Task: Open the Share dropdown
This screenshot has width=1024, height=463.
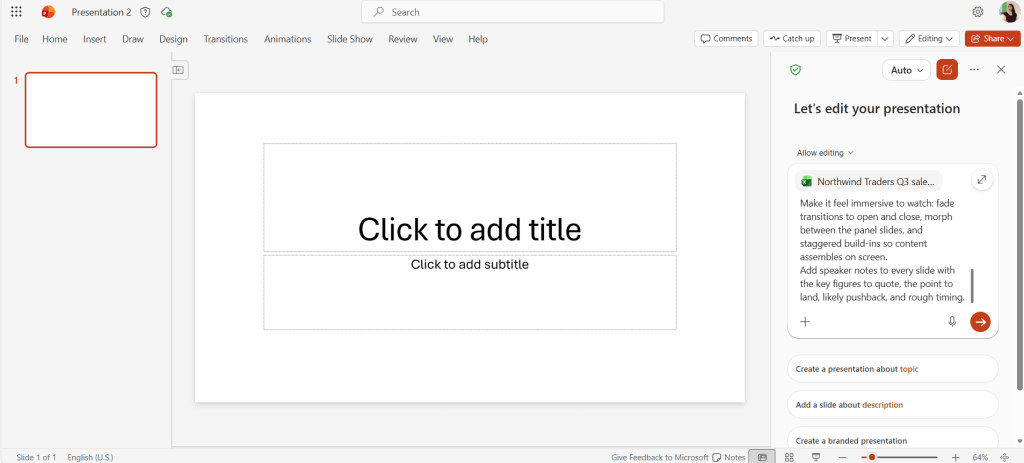Action: tap(993, 39)
